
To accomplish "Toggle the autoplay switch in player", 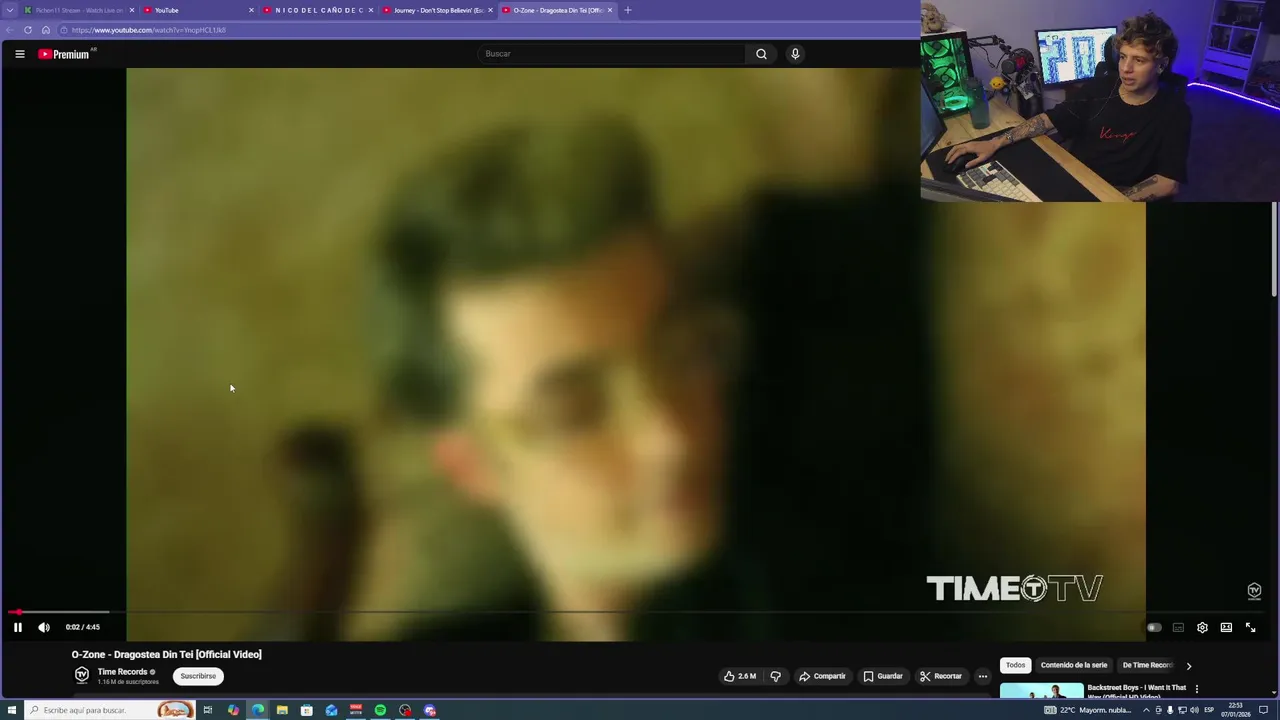I will (x=1154, y=627).
